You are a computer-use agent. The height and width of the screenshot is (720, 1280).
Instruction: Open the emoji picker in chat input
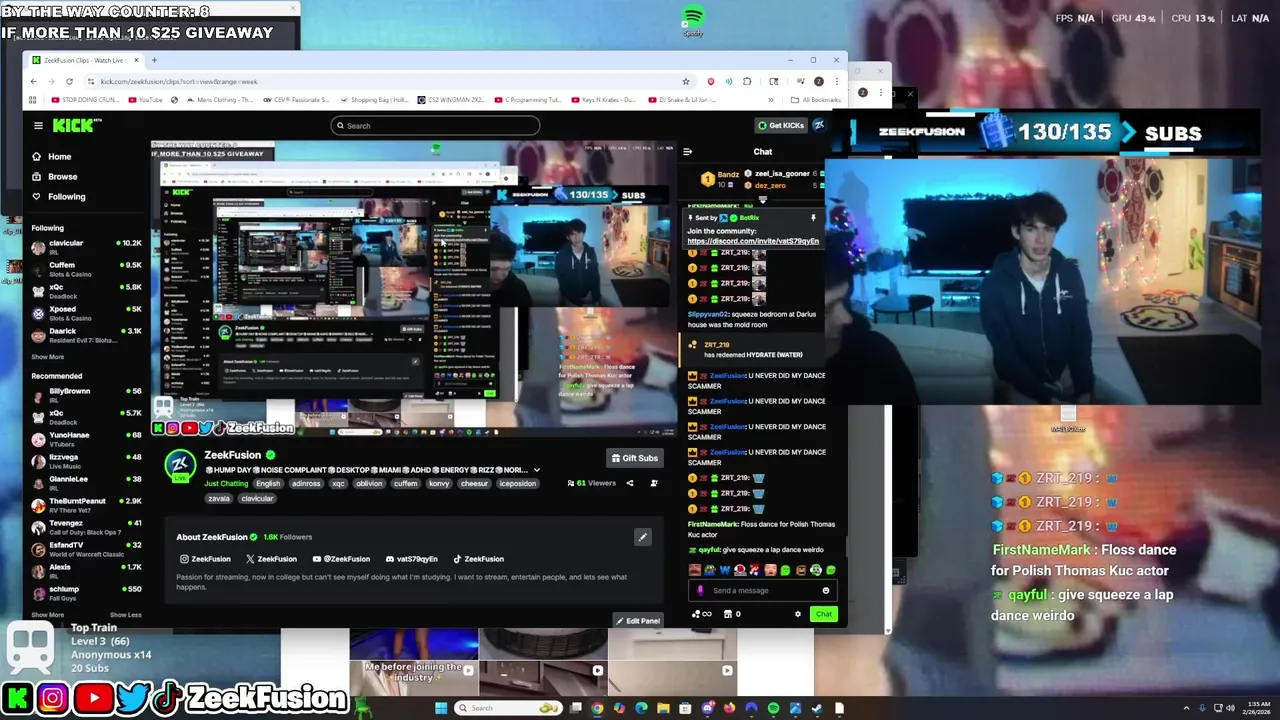[x=825, y=591]
